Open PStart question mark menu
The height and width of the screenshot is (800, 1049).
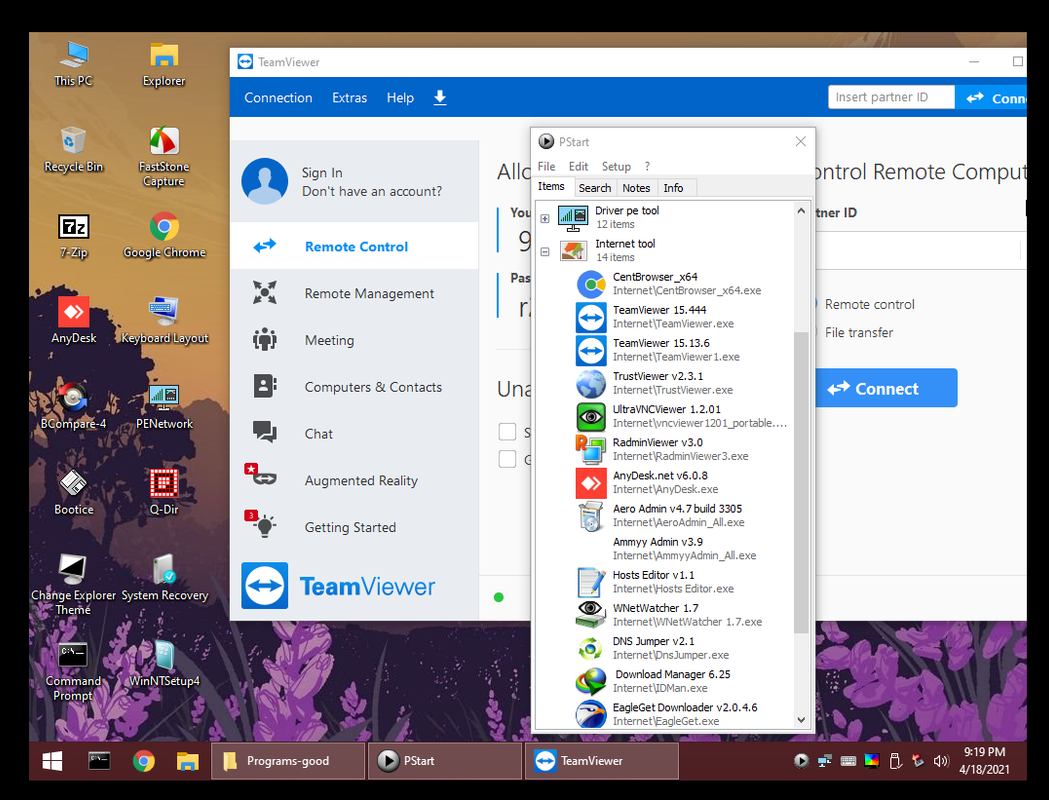click(x=647, y=167)
